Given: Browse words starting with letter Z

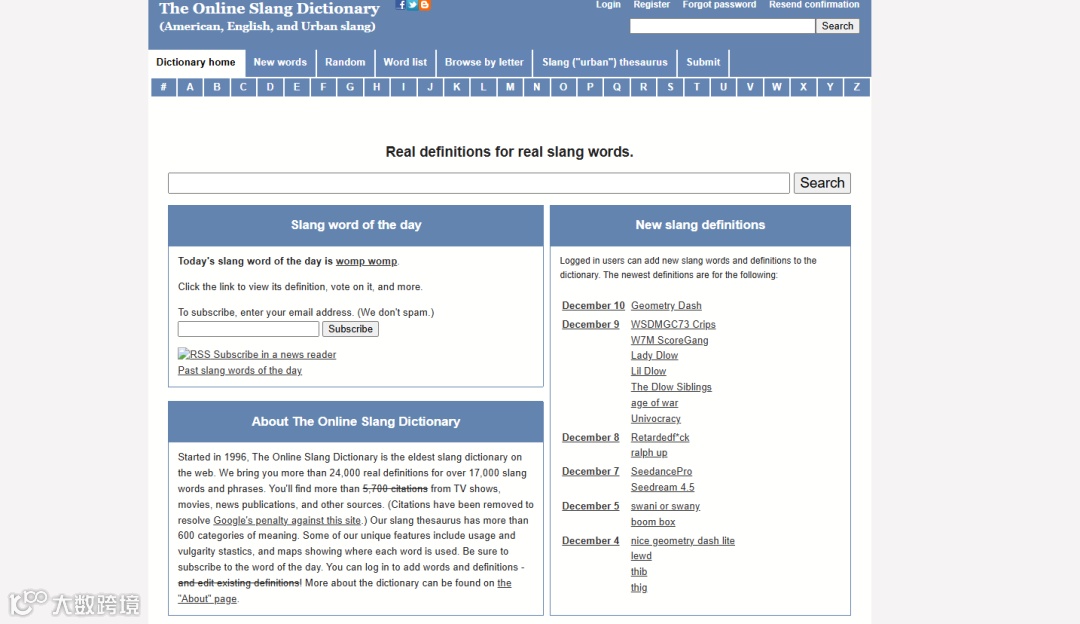Looking at the screenshot, I should (x=857, y=87).
